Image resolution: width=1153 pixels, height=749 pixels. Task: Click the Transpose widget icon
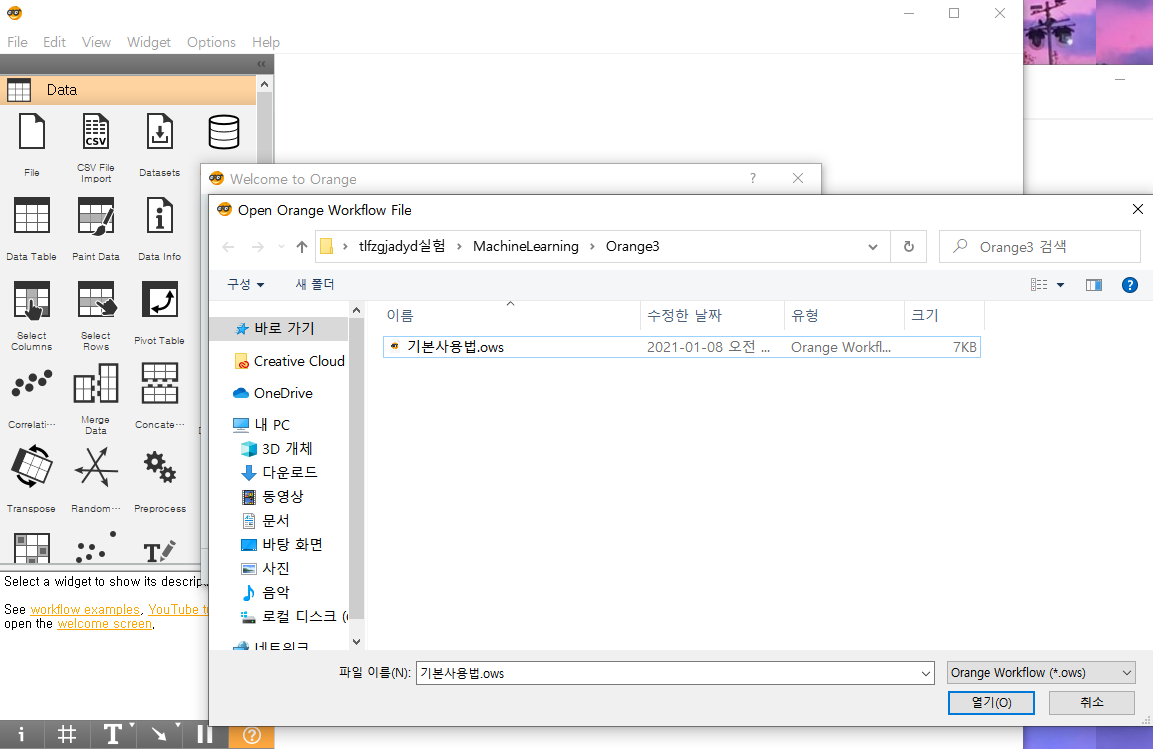point(31,467)
